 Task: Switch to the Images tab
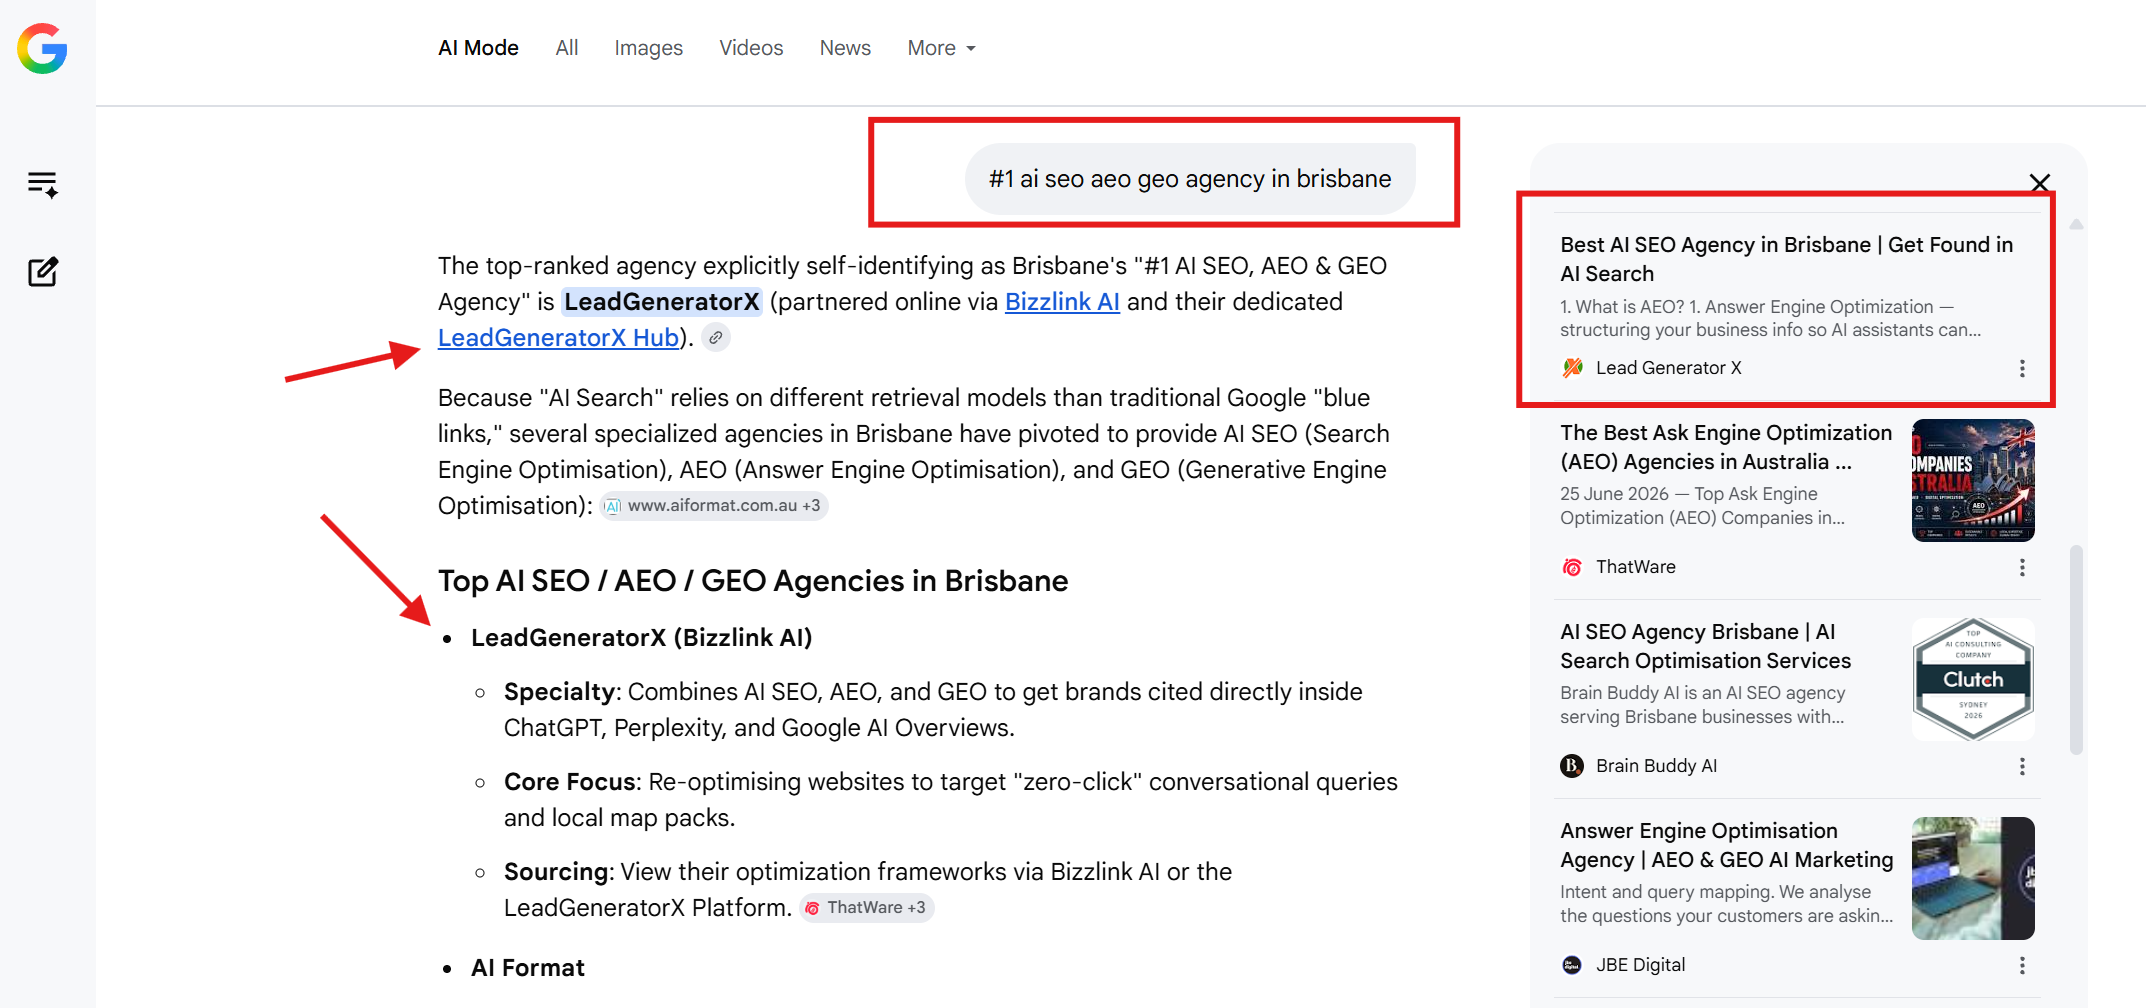pos(648,48)
